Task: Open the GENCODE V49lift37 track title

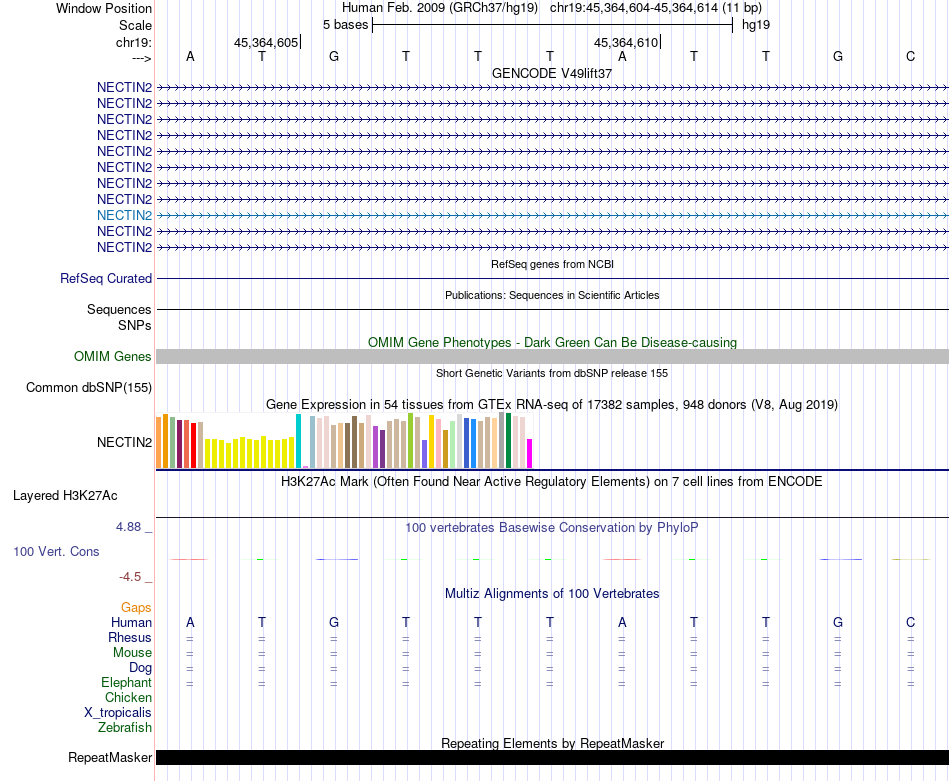Action: pyautogui.click(x=552, y=73)
